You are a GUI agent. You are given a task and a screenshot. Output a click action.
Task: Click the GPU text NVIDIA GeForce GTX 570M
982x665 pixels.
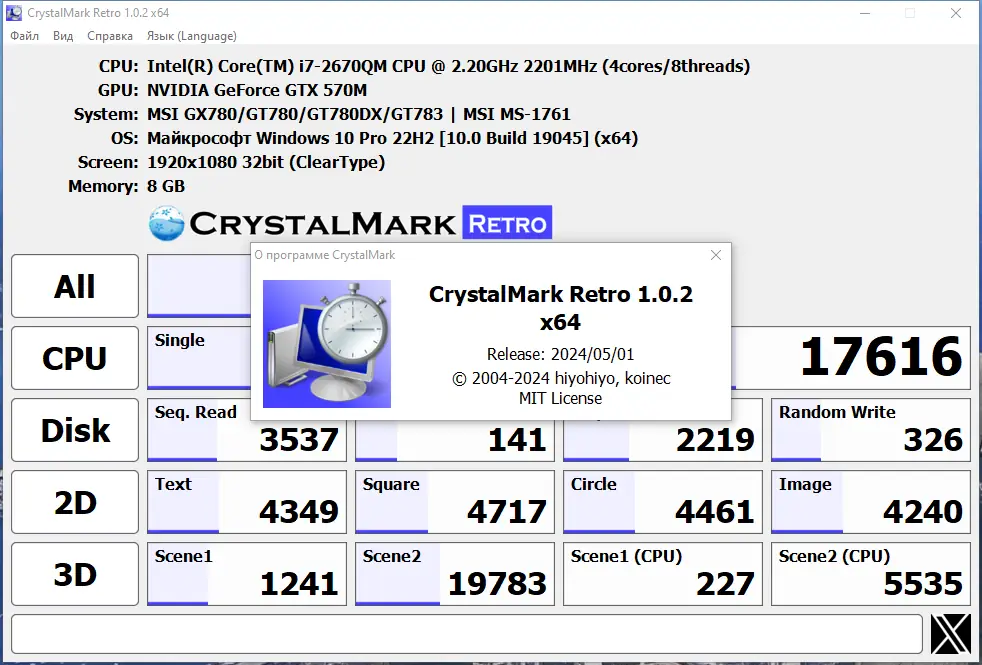click(x=257, y=90)
